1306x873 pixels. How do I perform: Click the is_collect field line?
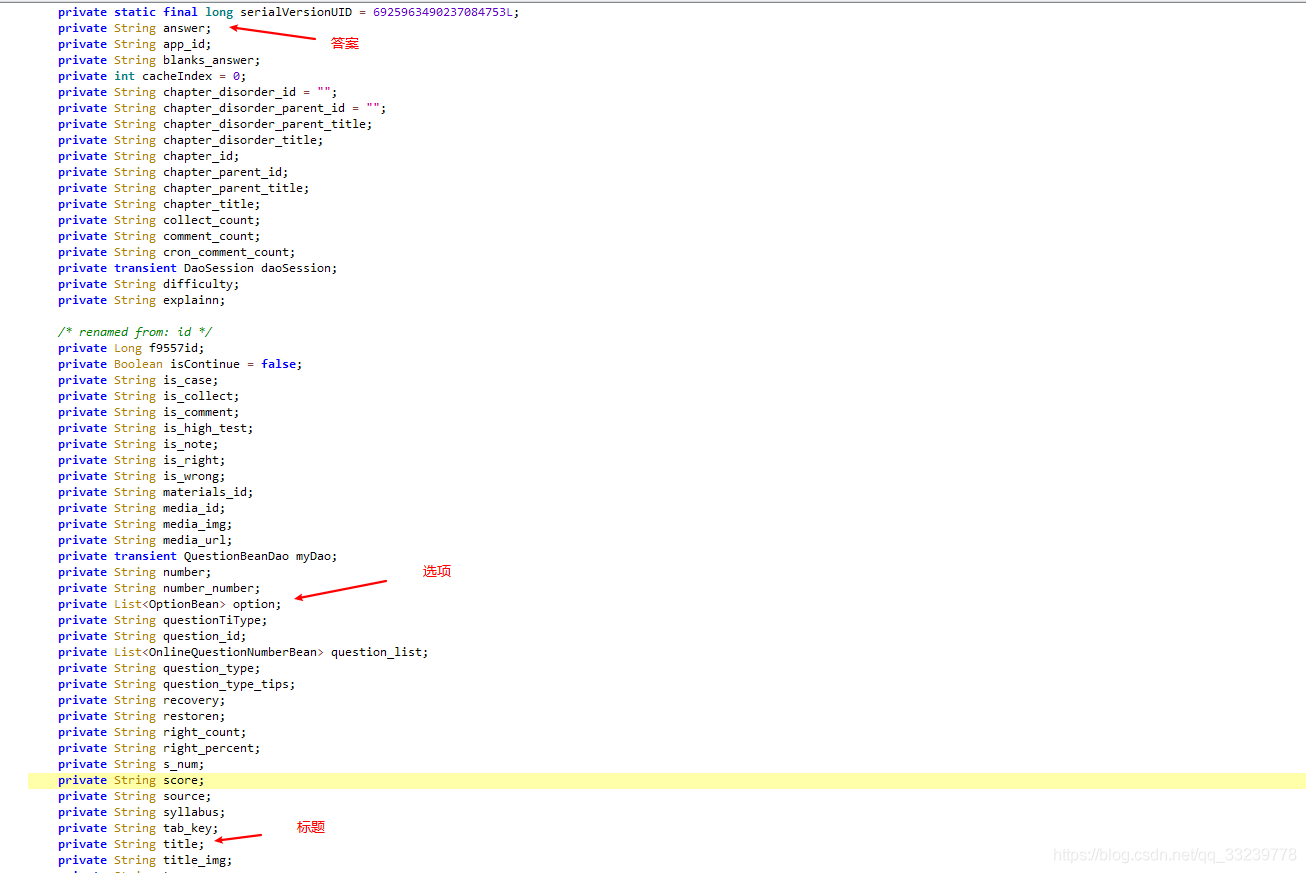coord(149,396)
